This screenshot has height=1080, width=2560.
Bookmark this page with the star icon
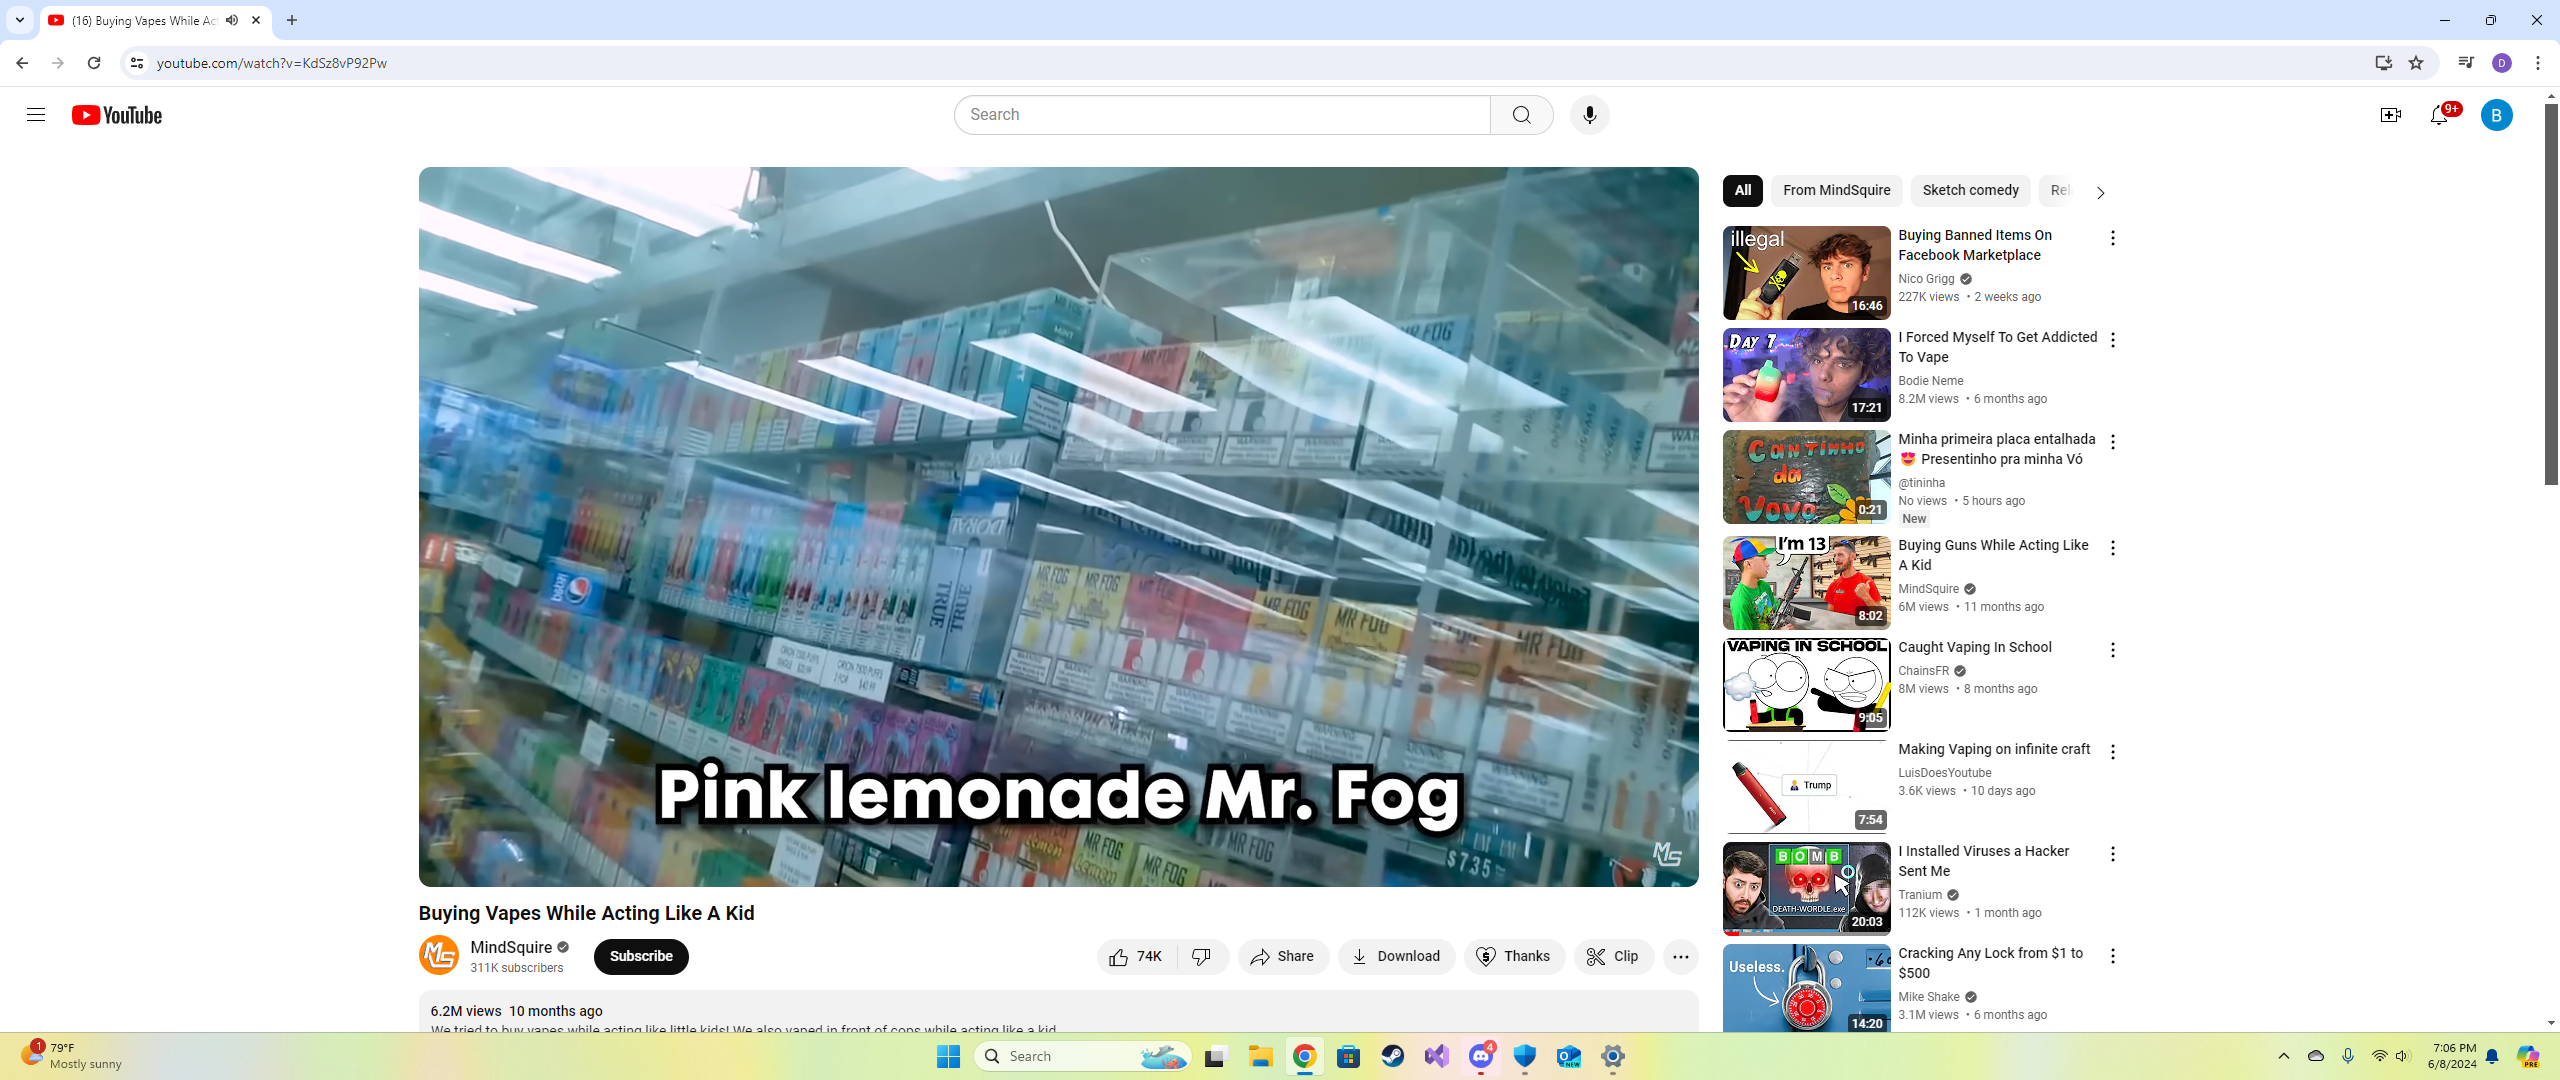pyautogui.click(x=2416, y=63)
